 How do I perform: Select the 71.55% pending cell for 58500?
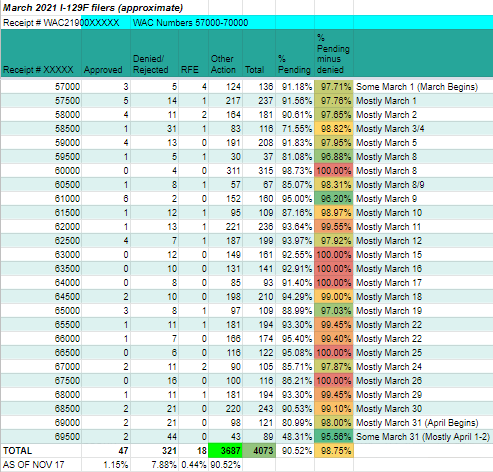tap(295, 129)
